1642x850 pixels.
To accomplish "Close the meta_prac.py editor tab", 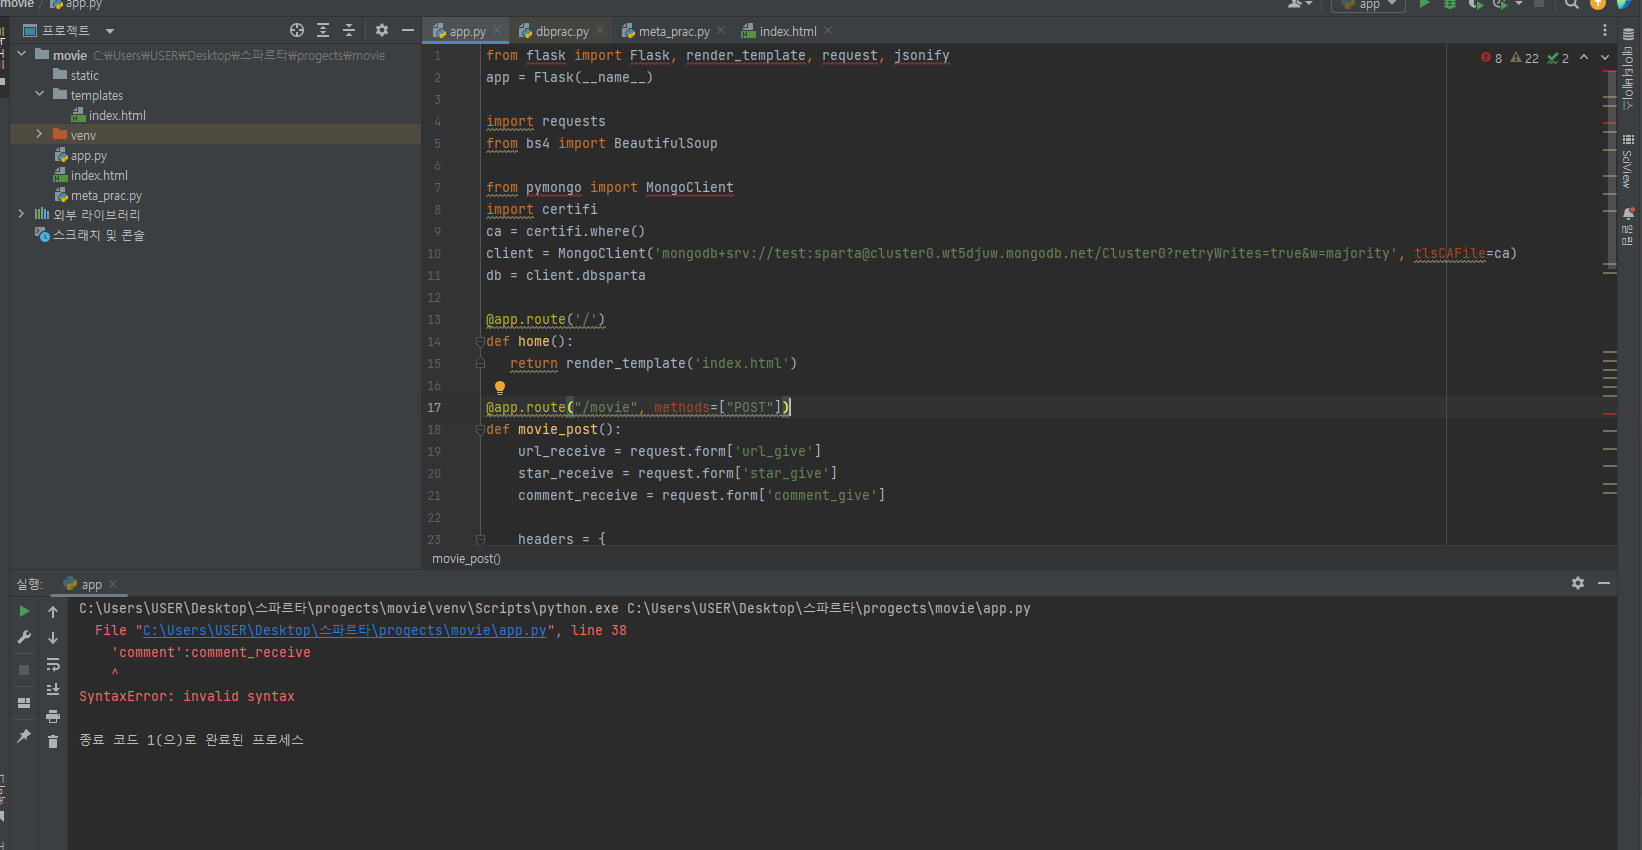I will tap(721, 31).
